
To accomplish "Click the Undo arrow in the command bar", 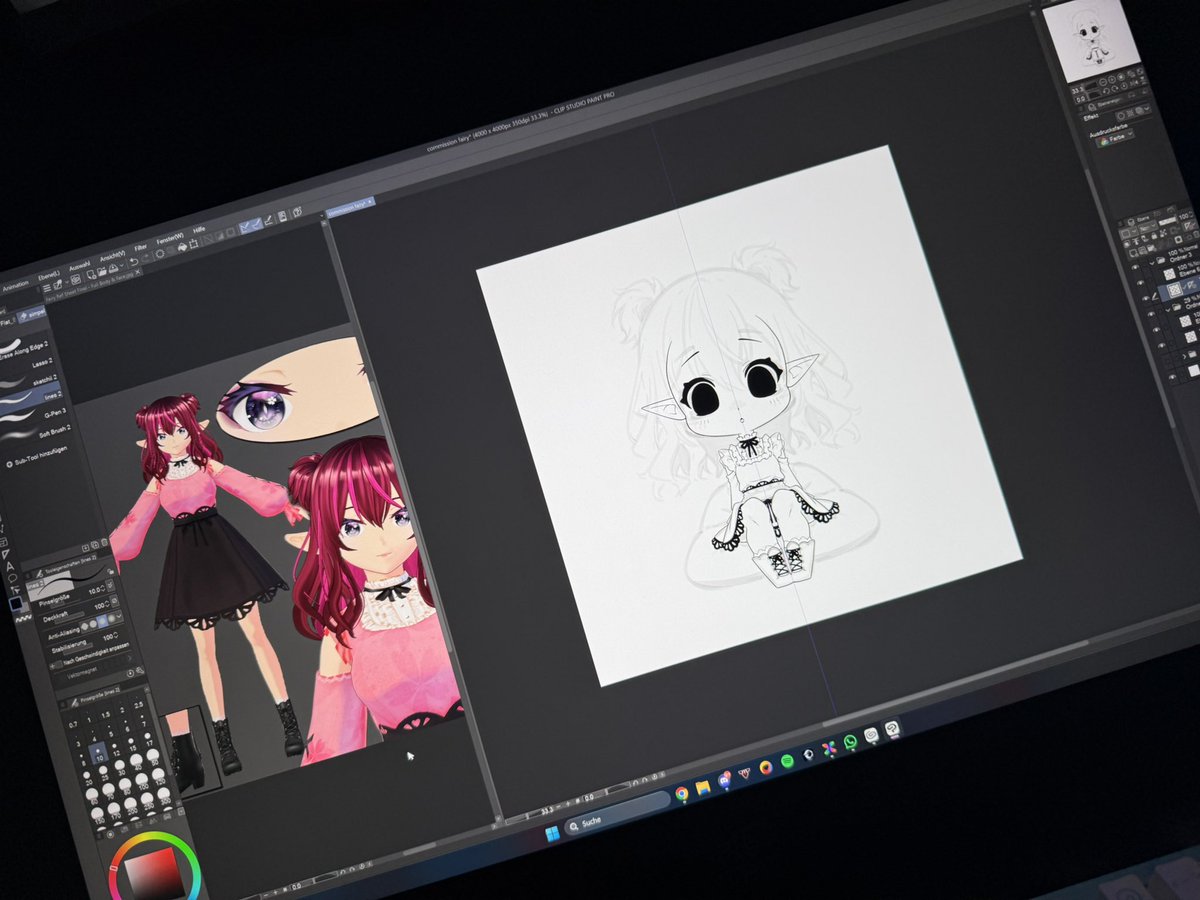I will pyautogui.click(x=133, y=262).
